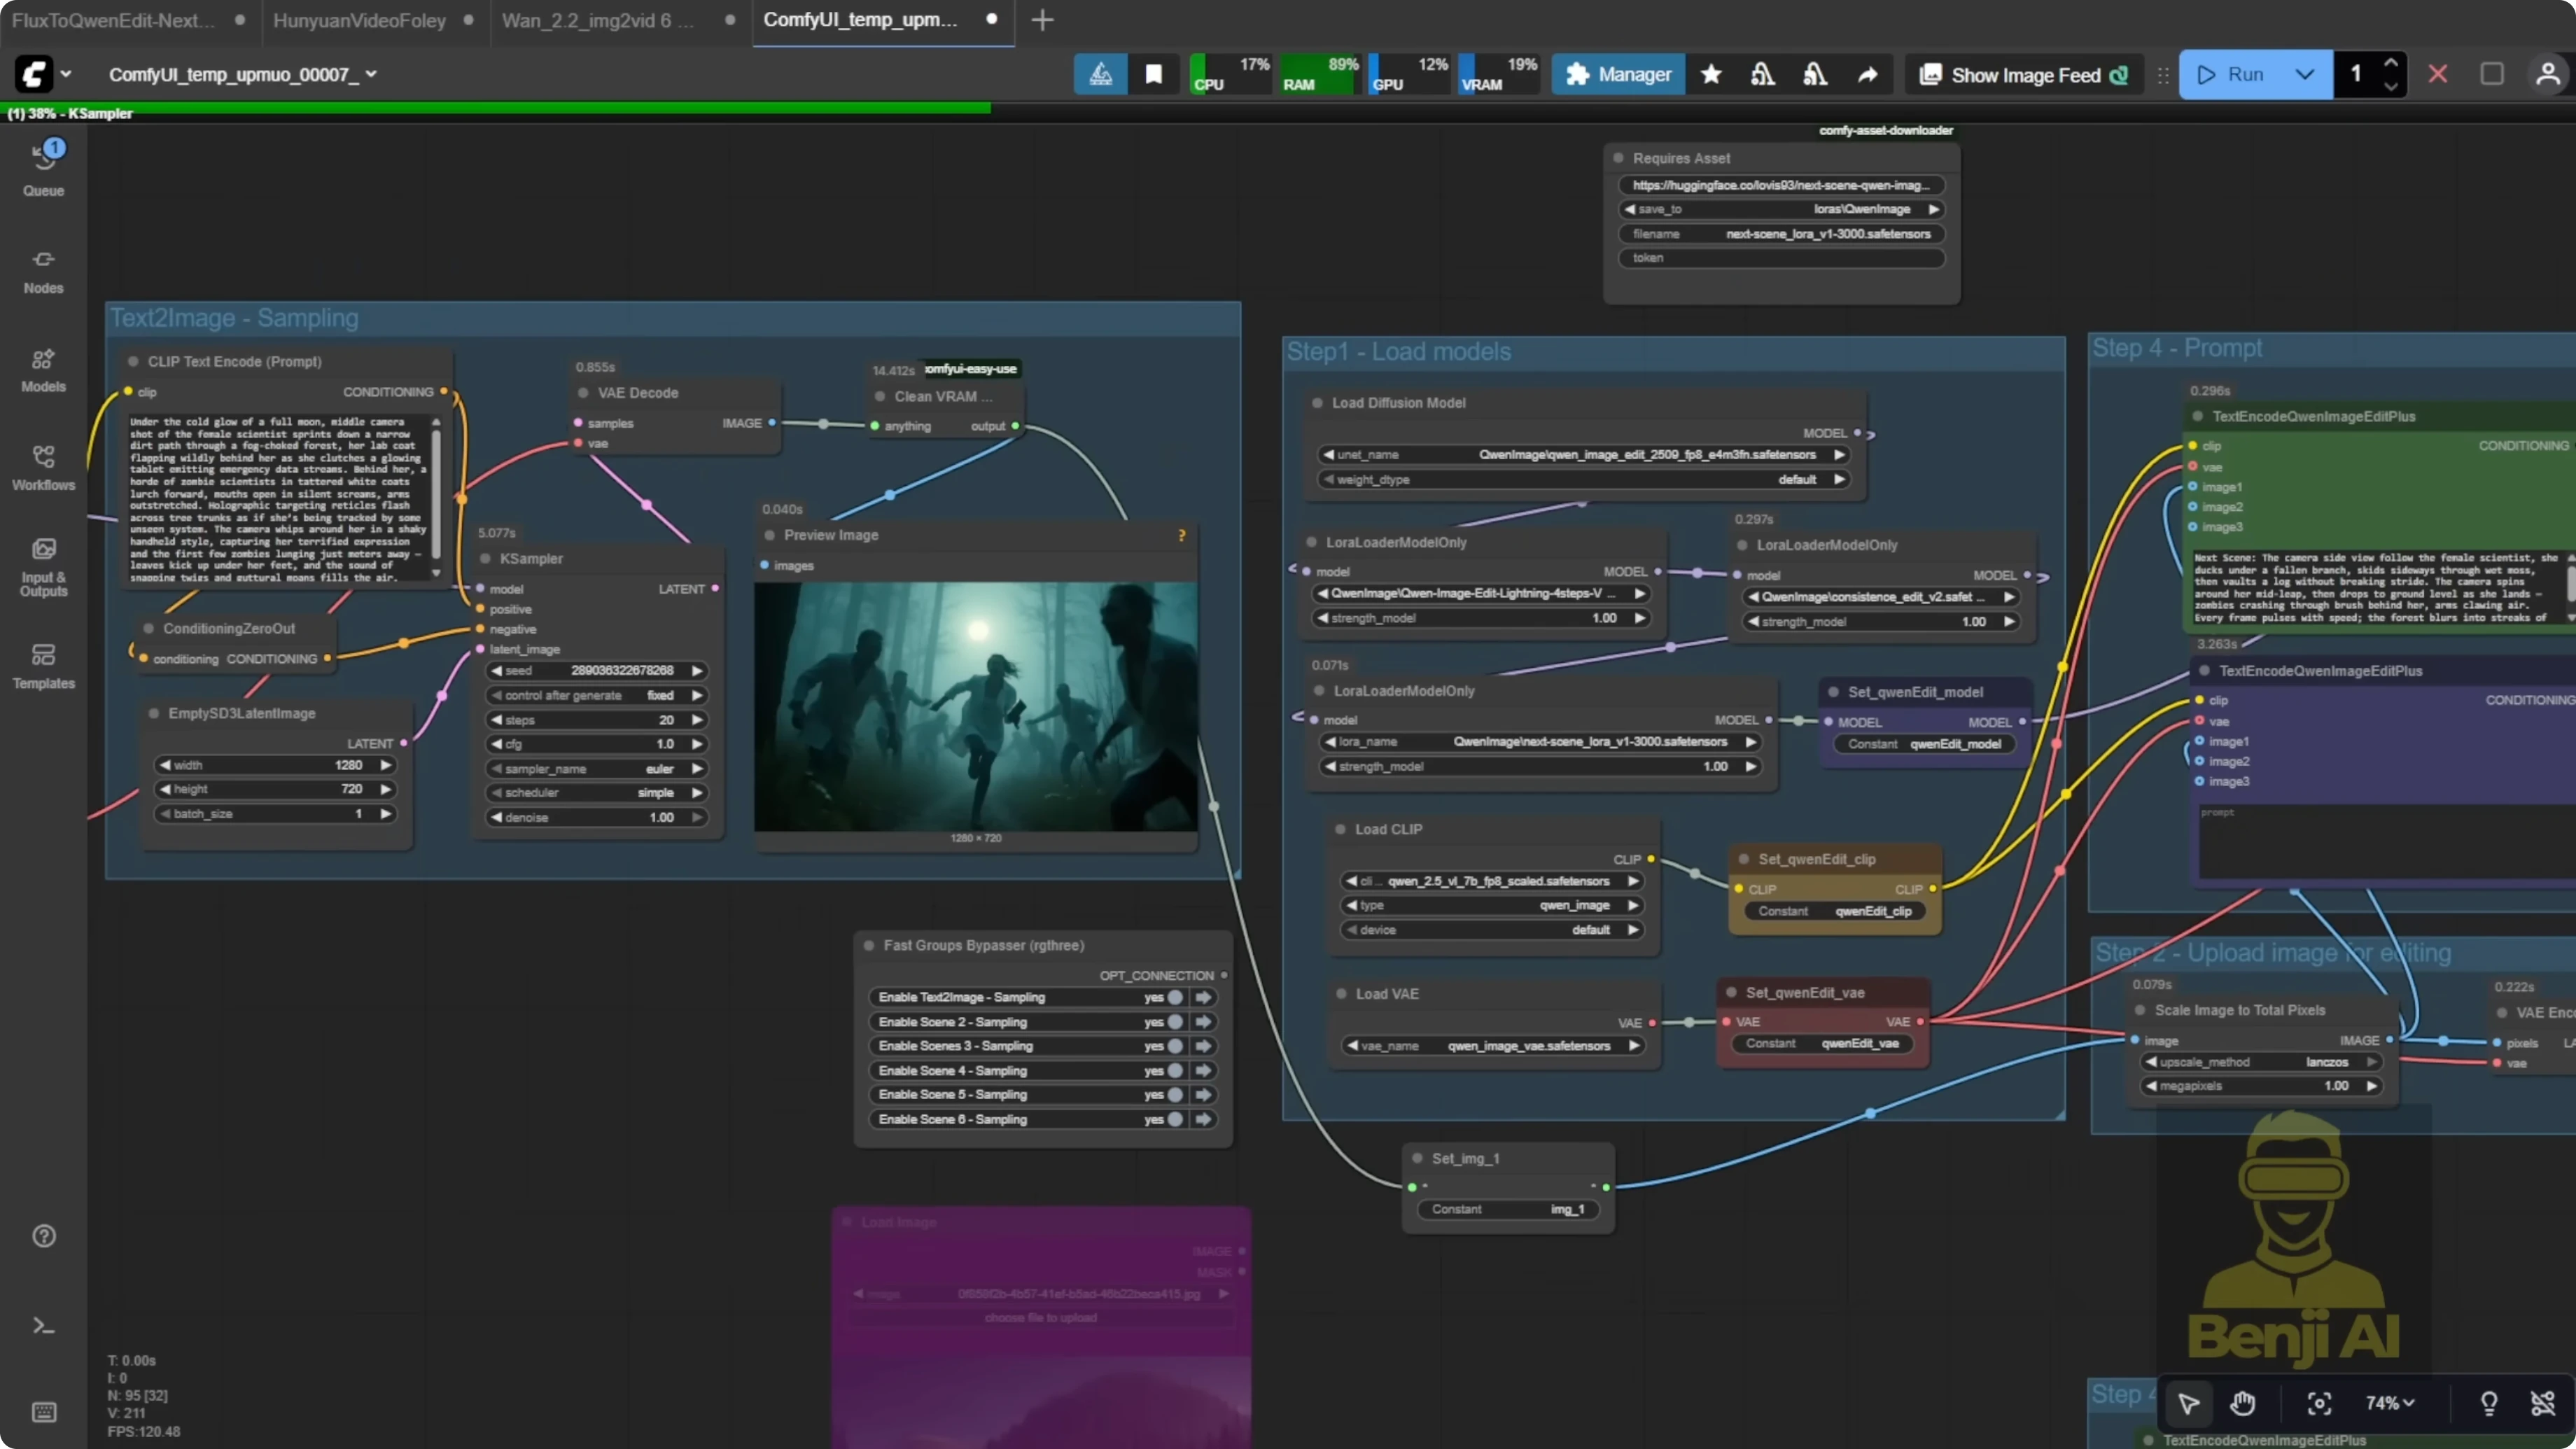The width and height of the screenshot is (2576, 1449).
Task: Click the share workflow arrow icon
Action: pyautogui.click(x=1868, y=74)
